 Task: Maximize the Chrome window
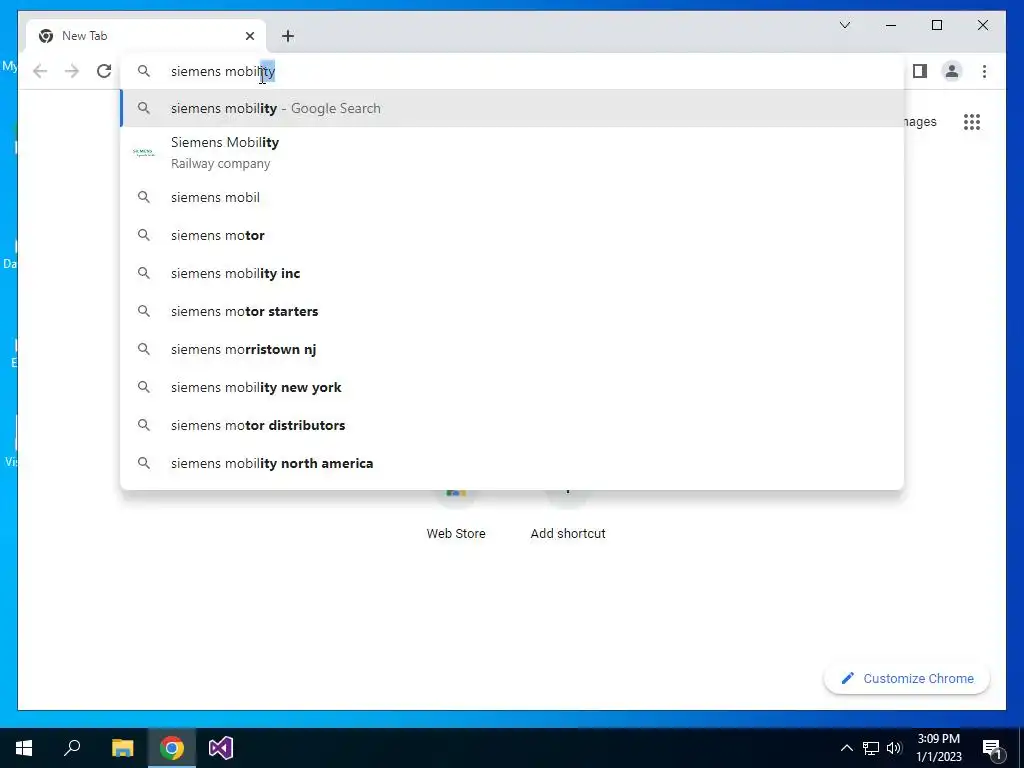(936, 25)
